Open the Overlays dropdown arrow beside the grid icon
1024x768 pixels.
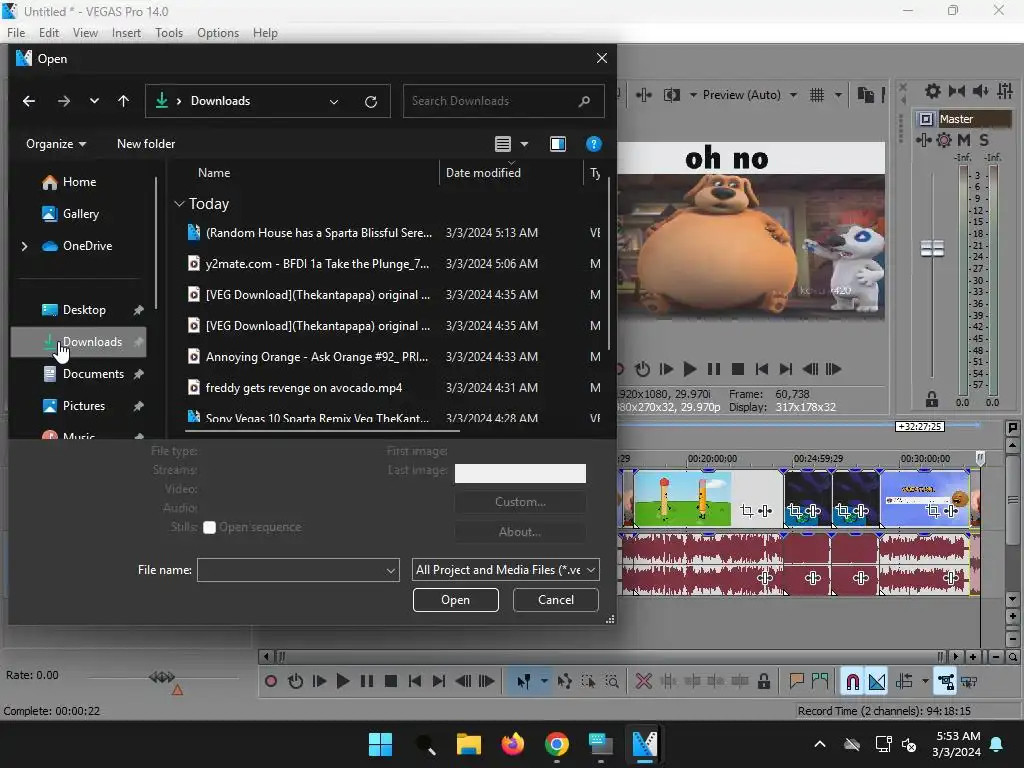(x=838, y=95)
